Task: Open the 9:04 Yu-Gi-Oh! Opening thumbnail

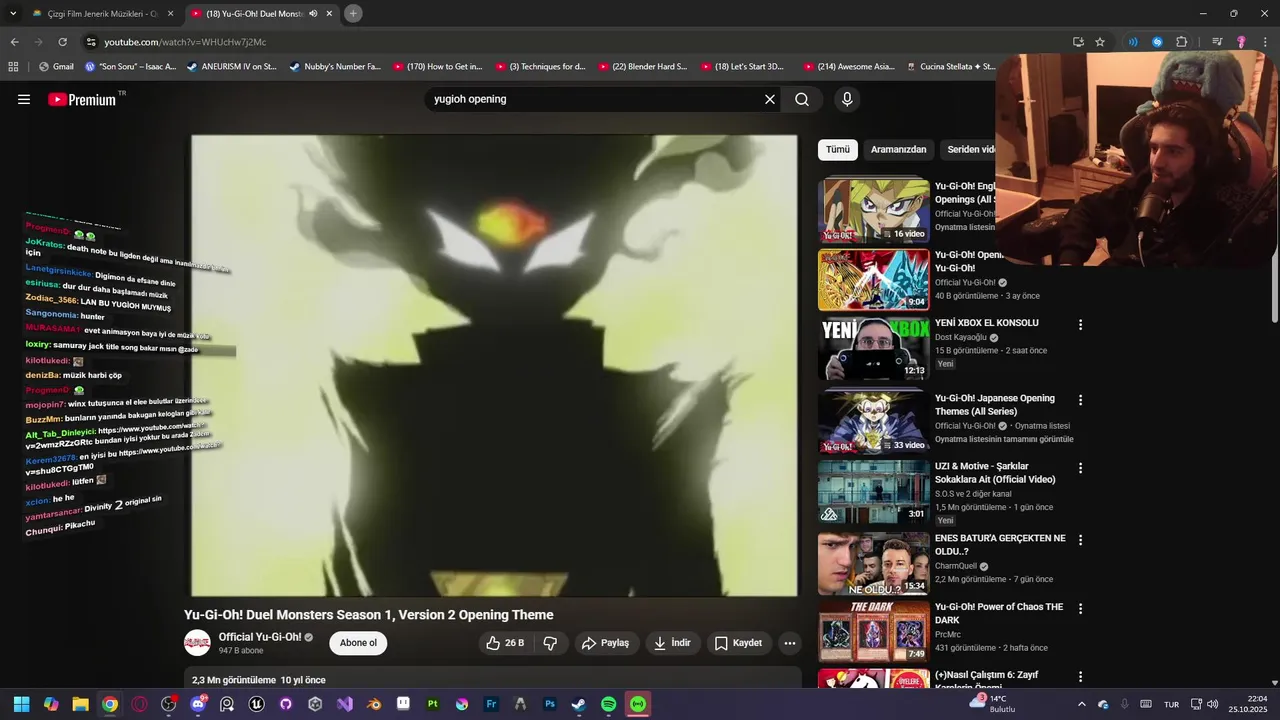Action: pos(874,280)
